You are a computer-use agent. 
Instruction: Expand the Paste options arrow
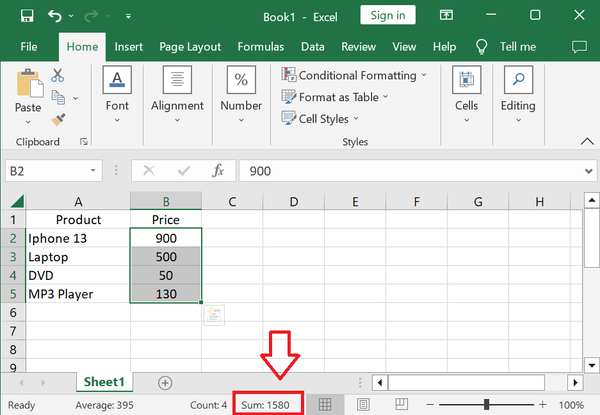[x=28, y=122]
